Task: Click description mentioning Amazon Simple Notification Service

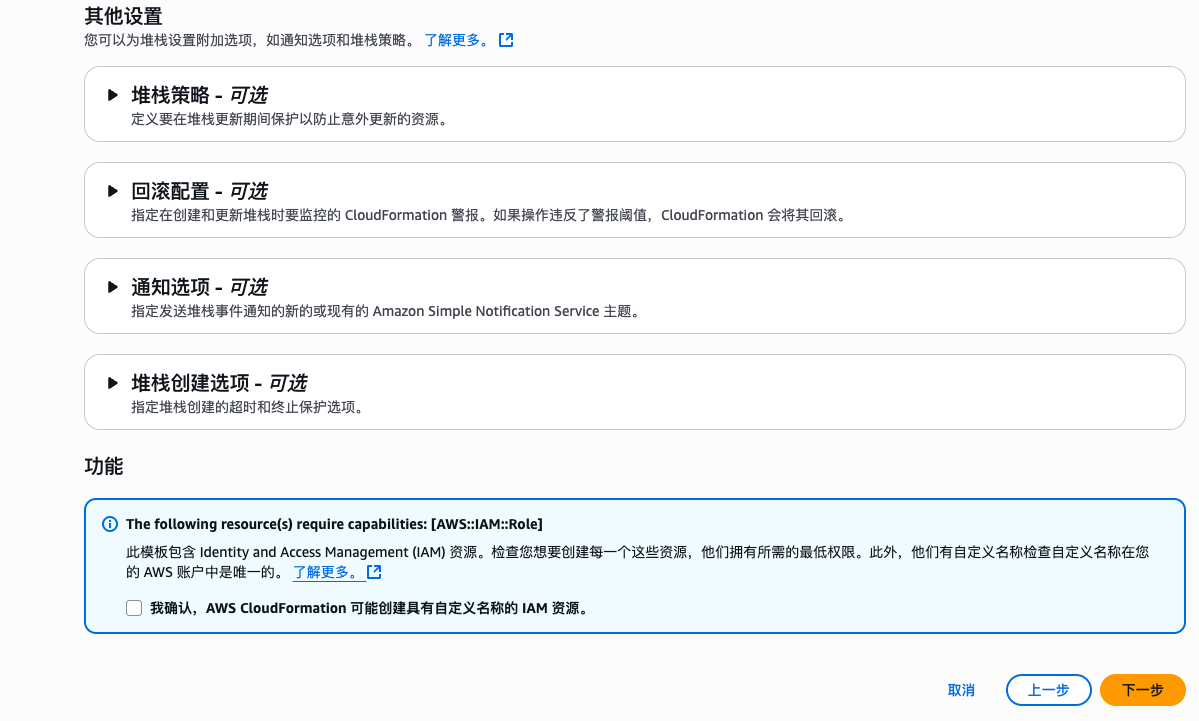Action: tap(388, 311)
